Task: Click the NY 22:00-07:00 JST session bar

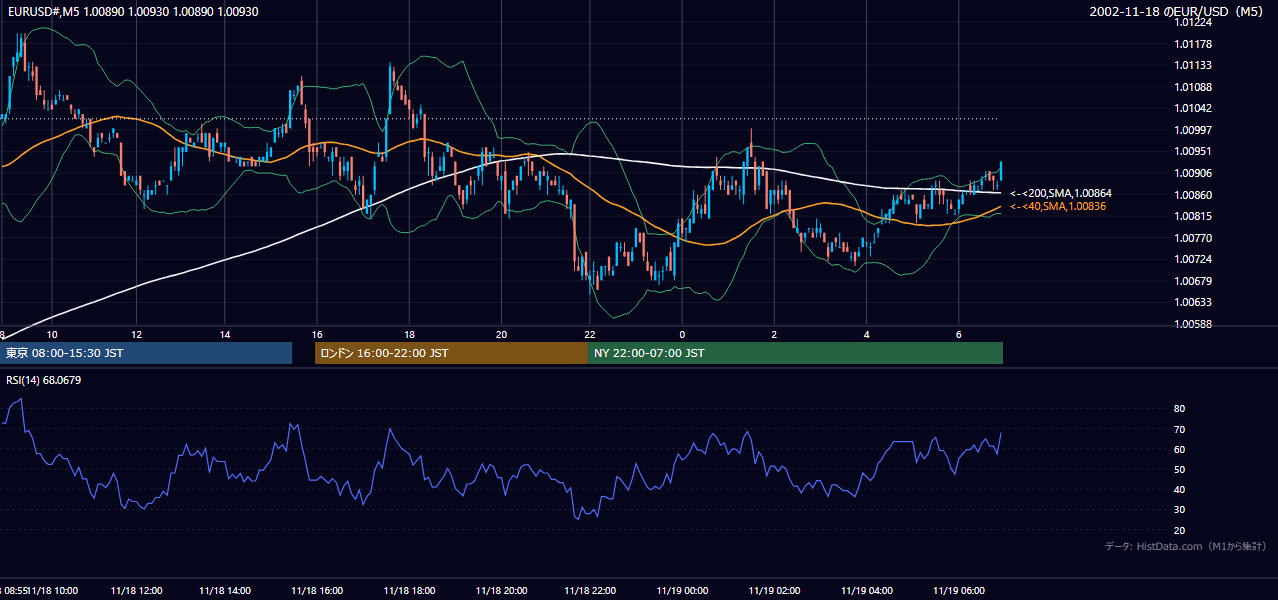Action: tap(795, 353)
